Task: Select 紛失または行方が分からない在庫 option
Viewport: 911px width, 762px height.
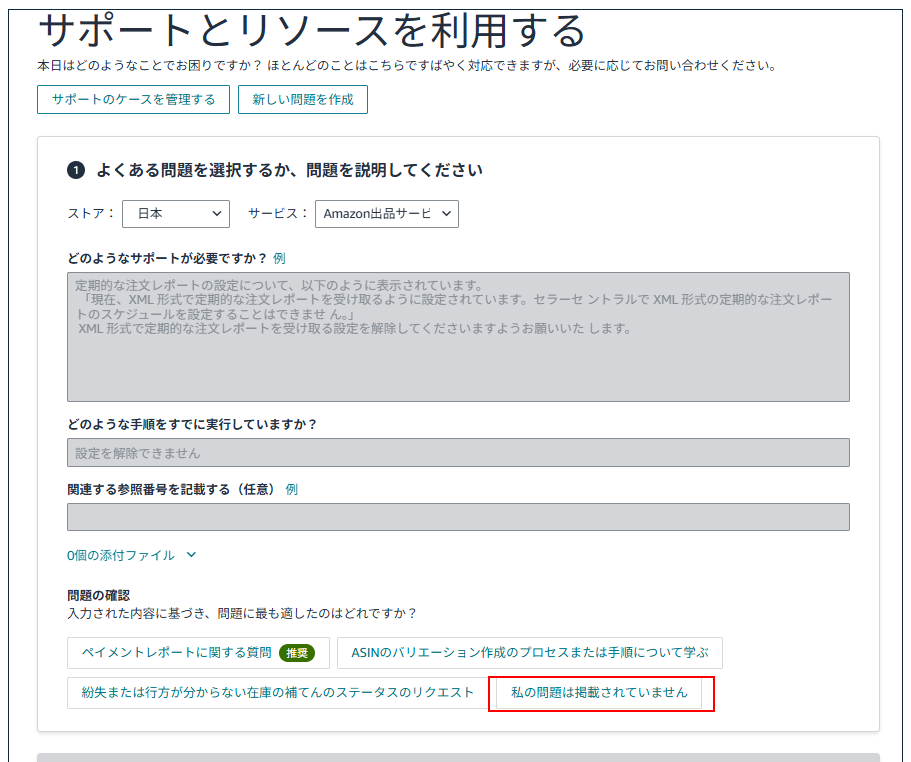Action: tap(276, 692)
